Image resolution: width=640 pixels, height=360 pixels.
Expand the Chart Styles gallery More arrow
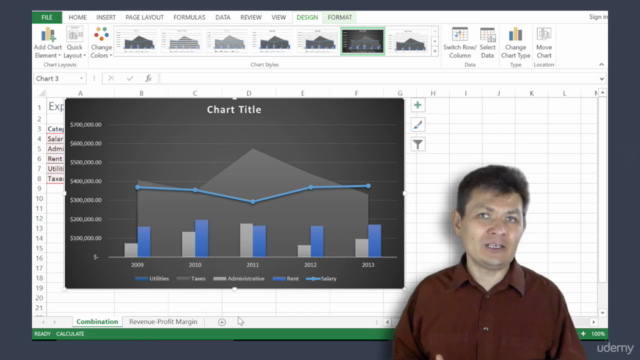pyautogui.click(x=435, y=51)
